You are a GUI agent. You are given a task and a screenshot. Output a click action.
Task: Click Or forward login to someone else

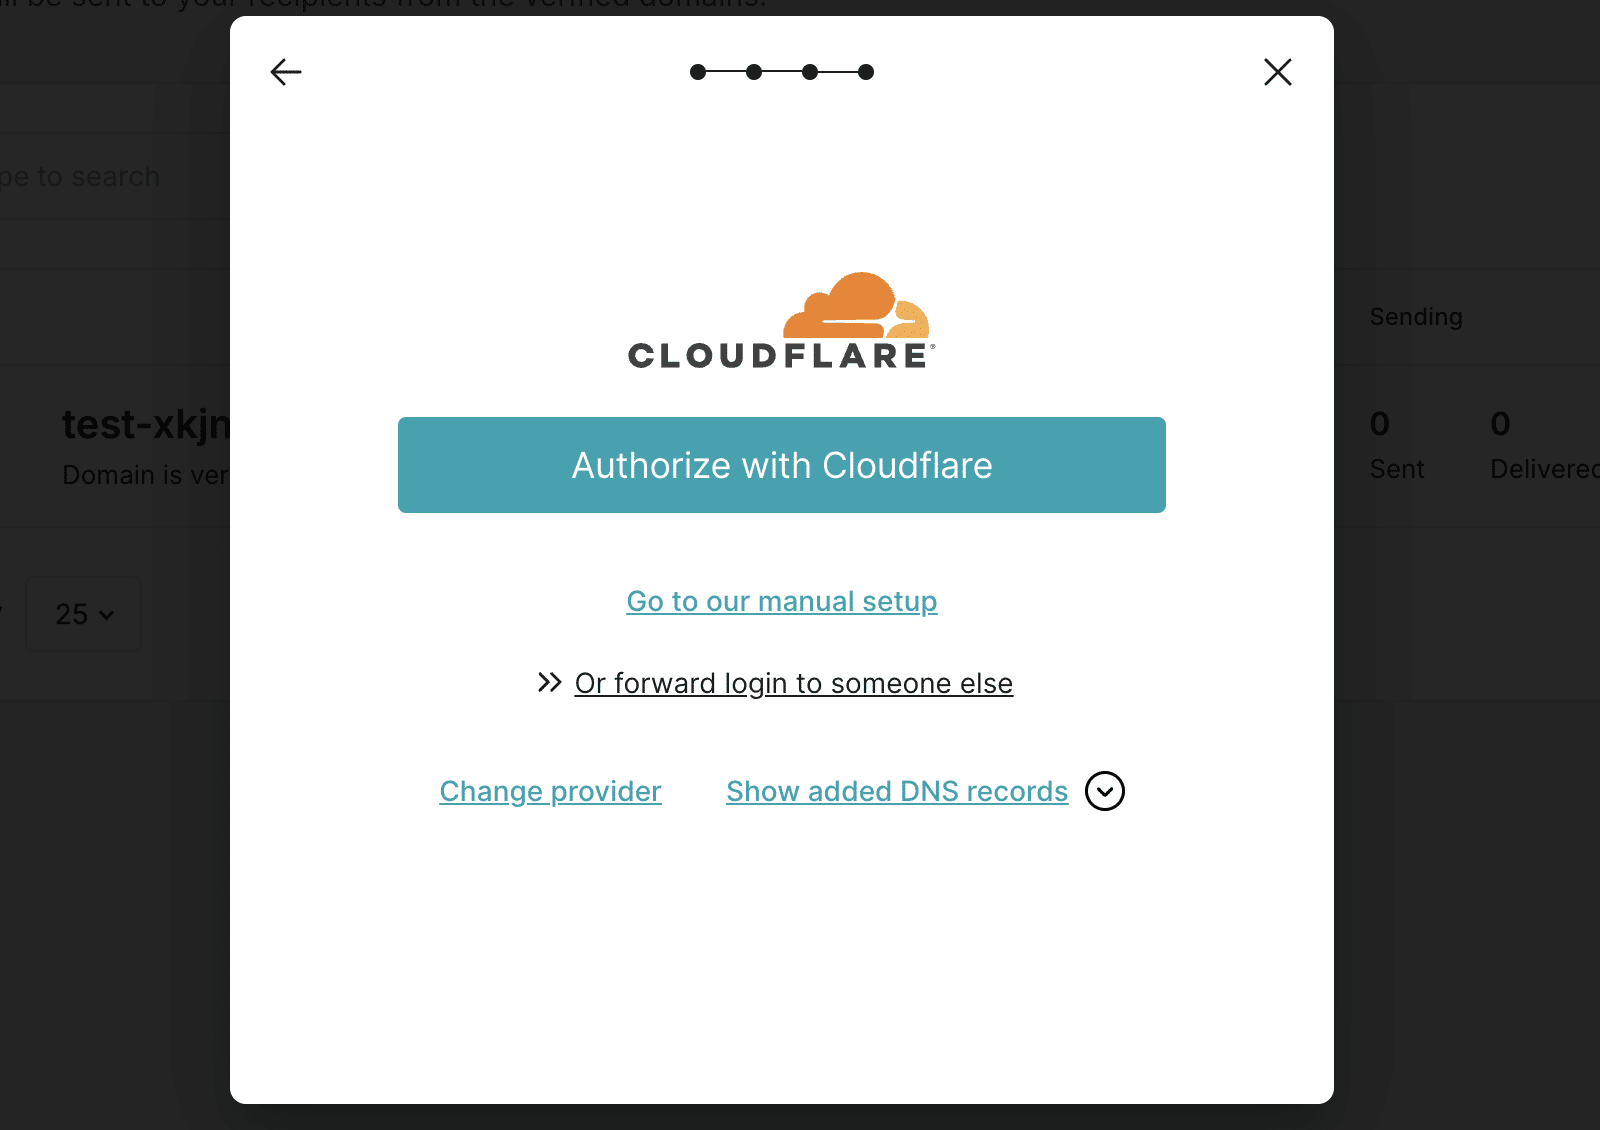794,683
